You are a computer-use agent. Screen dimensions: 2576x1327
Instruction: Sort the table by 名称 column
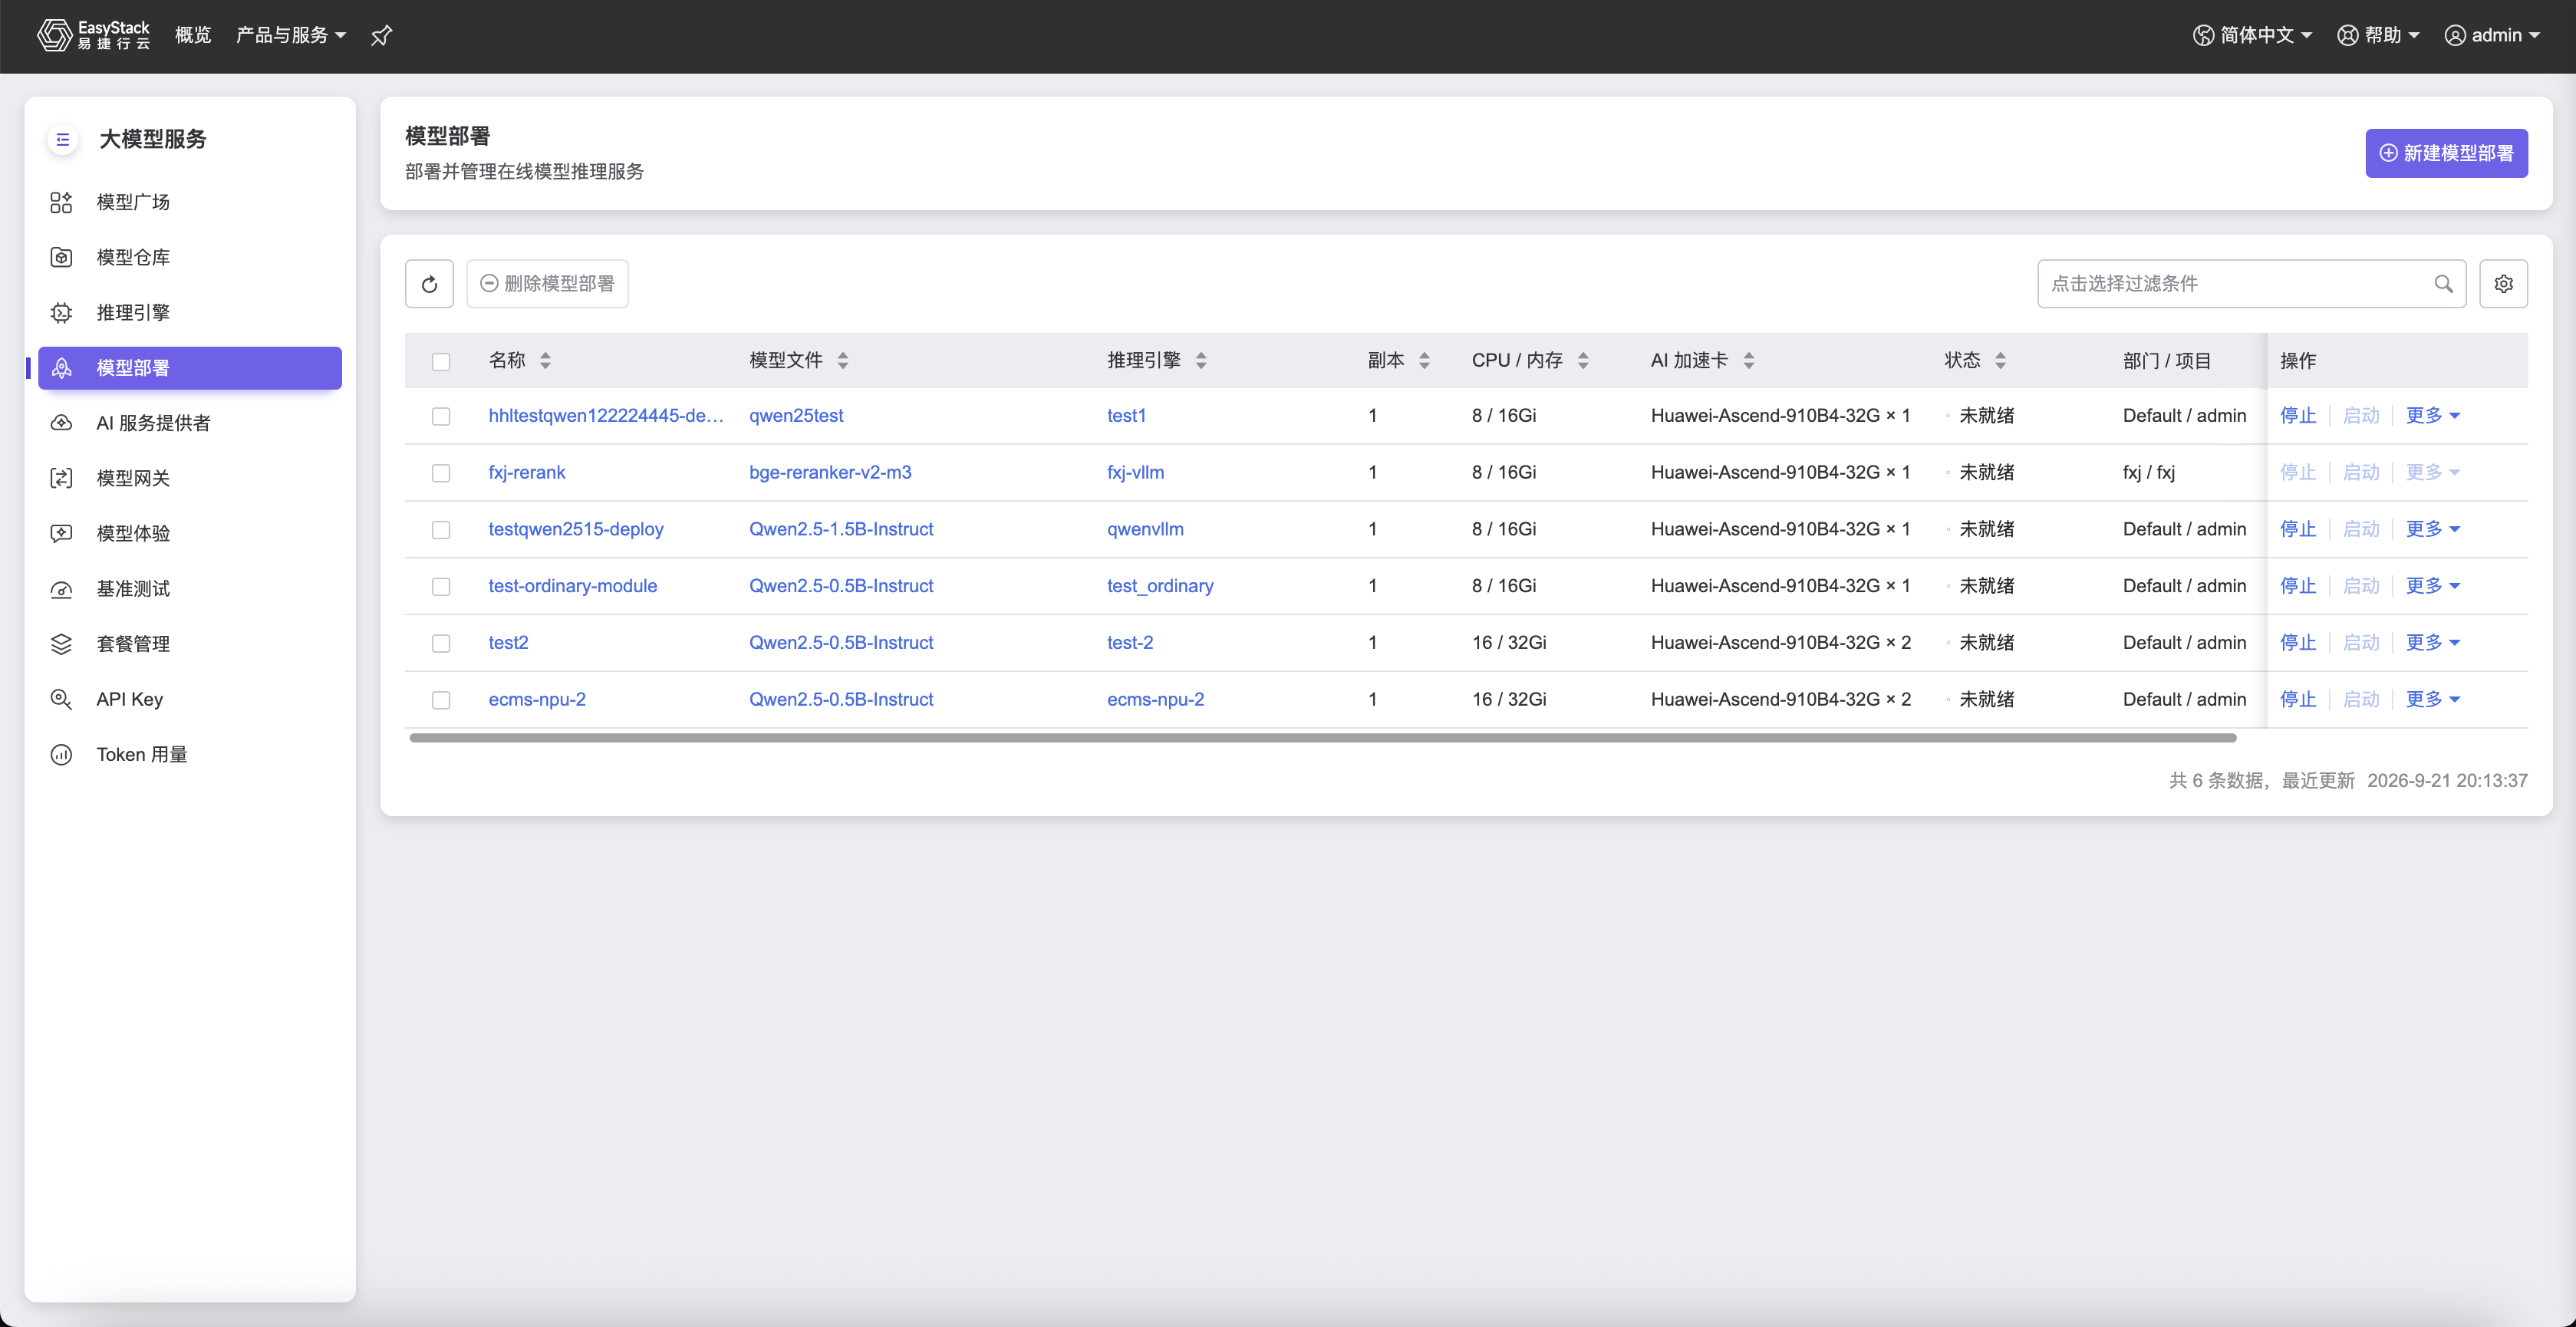(x=545, y=361)
